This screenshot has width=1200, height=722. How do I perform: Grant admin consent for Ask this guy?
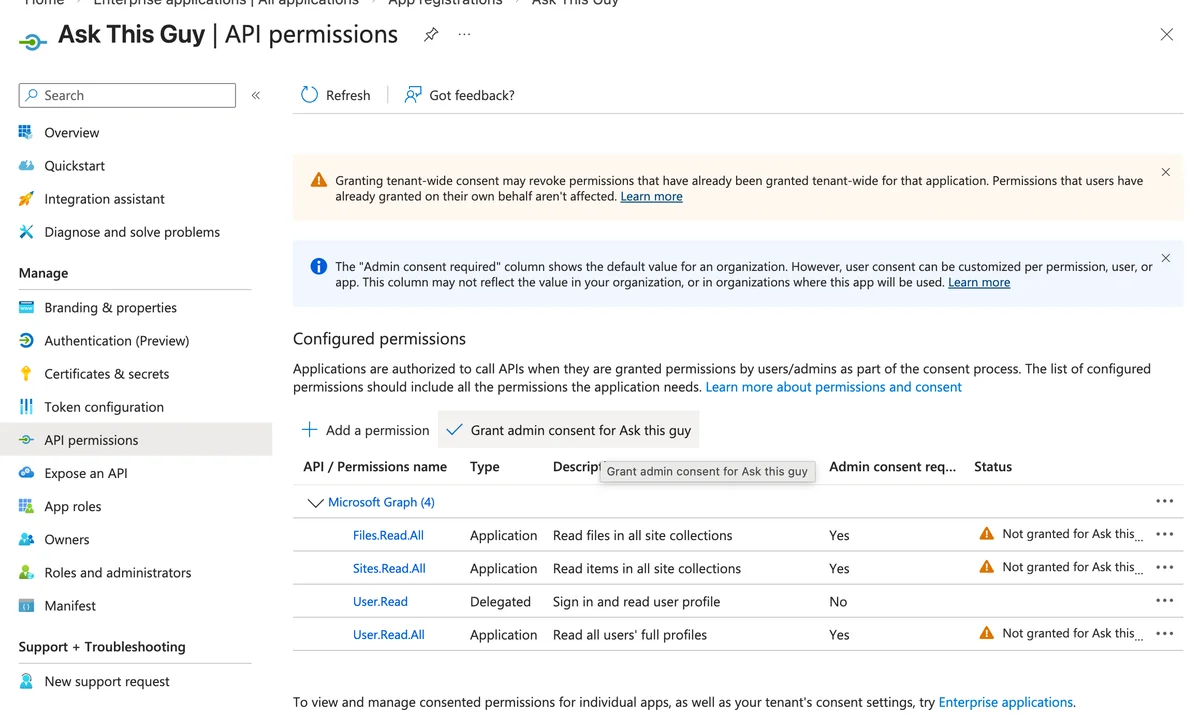tap(569, 430)
